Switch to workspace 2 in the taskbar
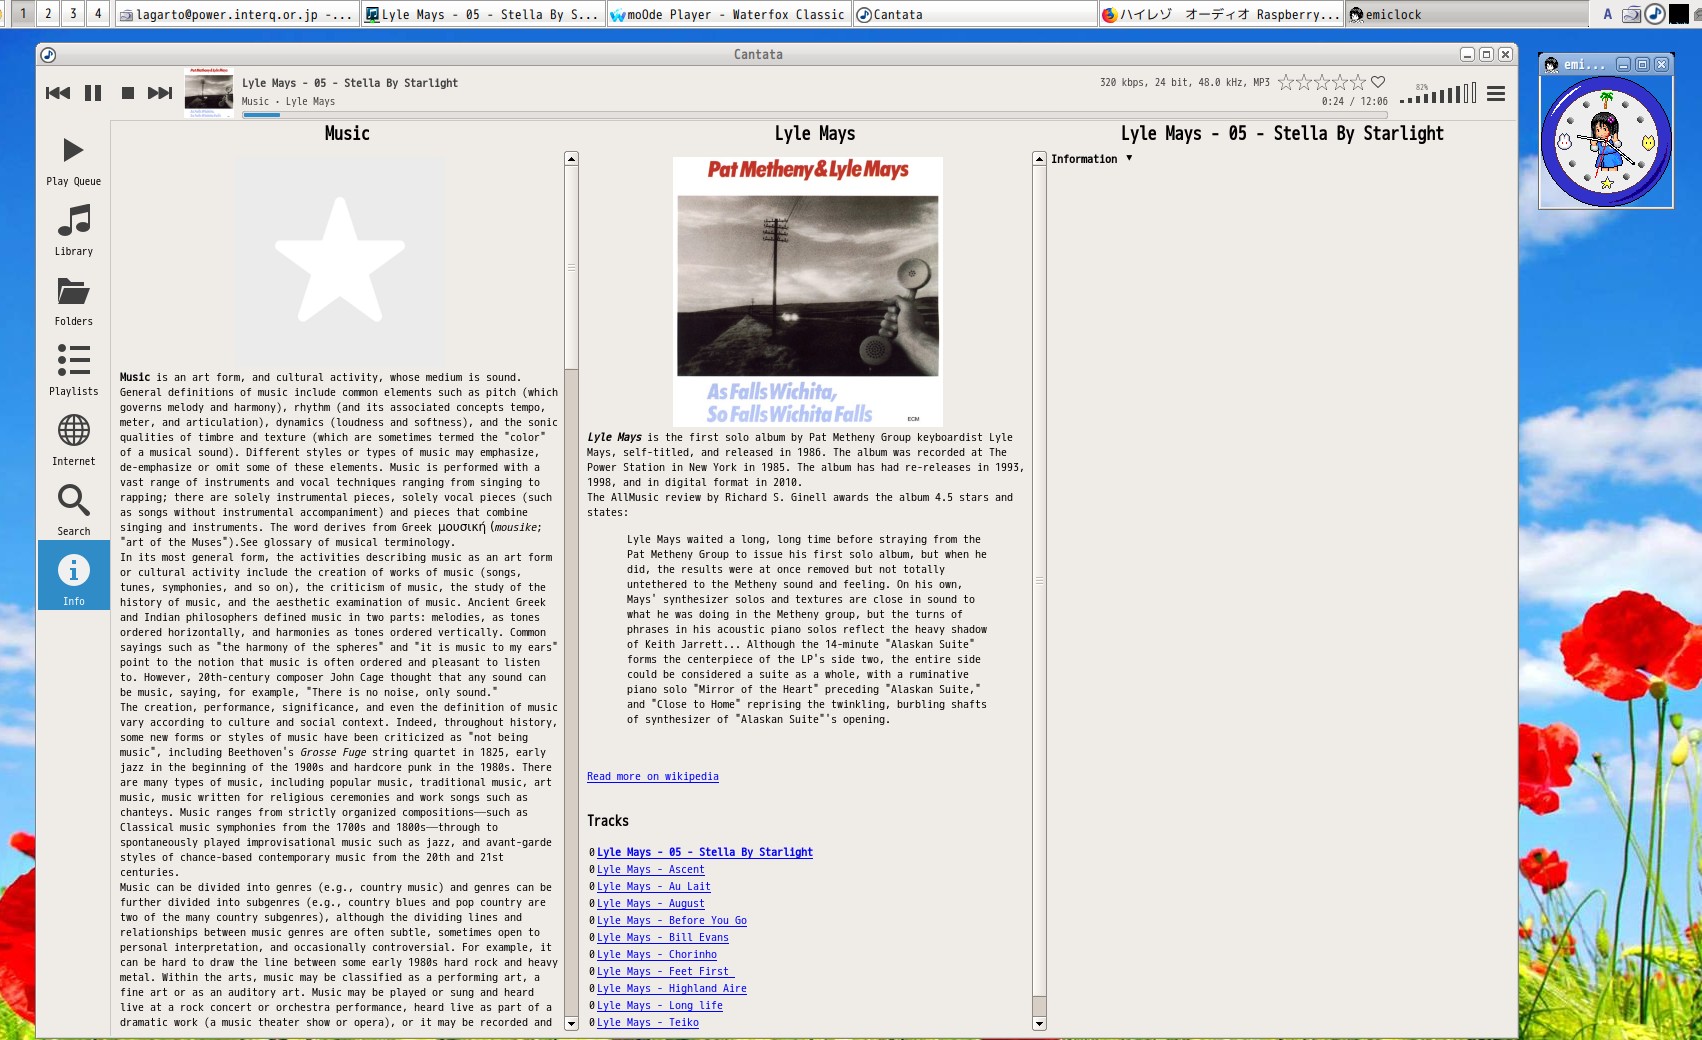Viewport: 1702px width, 1040px height. (48, 14)
